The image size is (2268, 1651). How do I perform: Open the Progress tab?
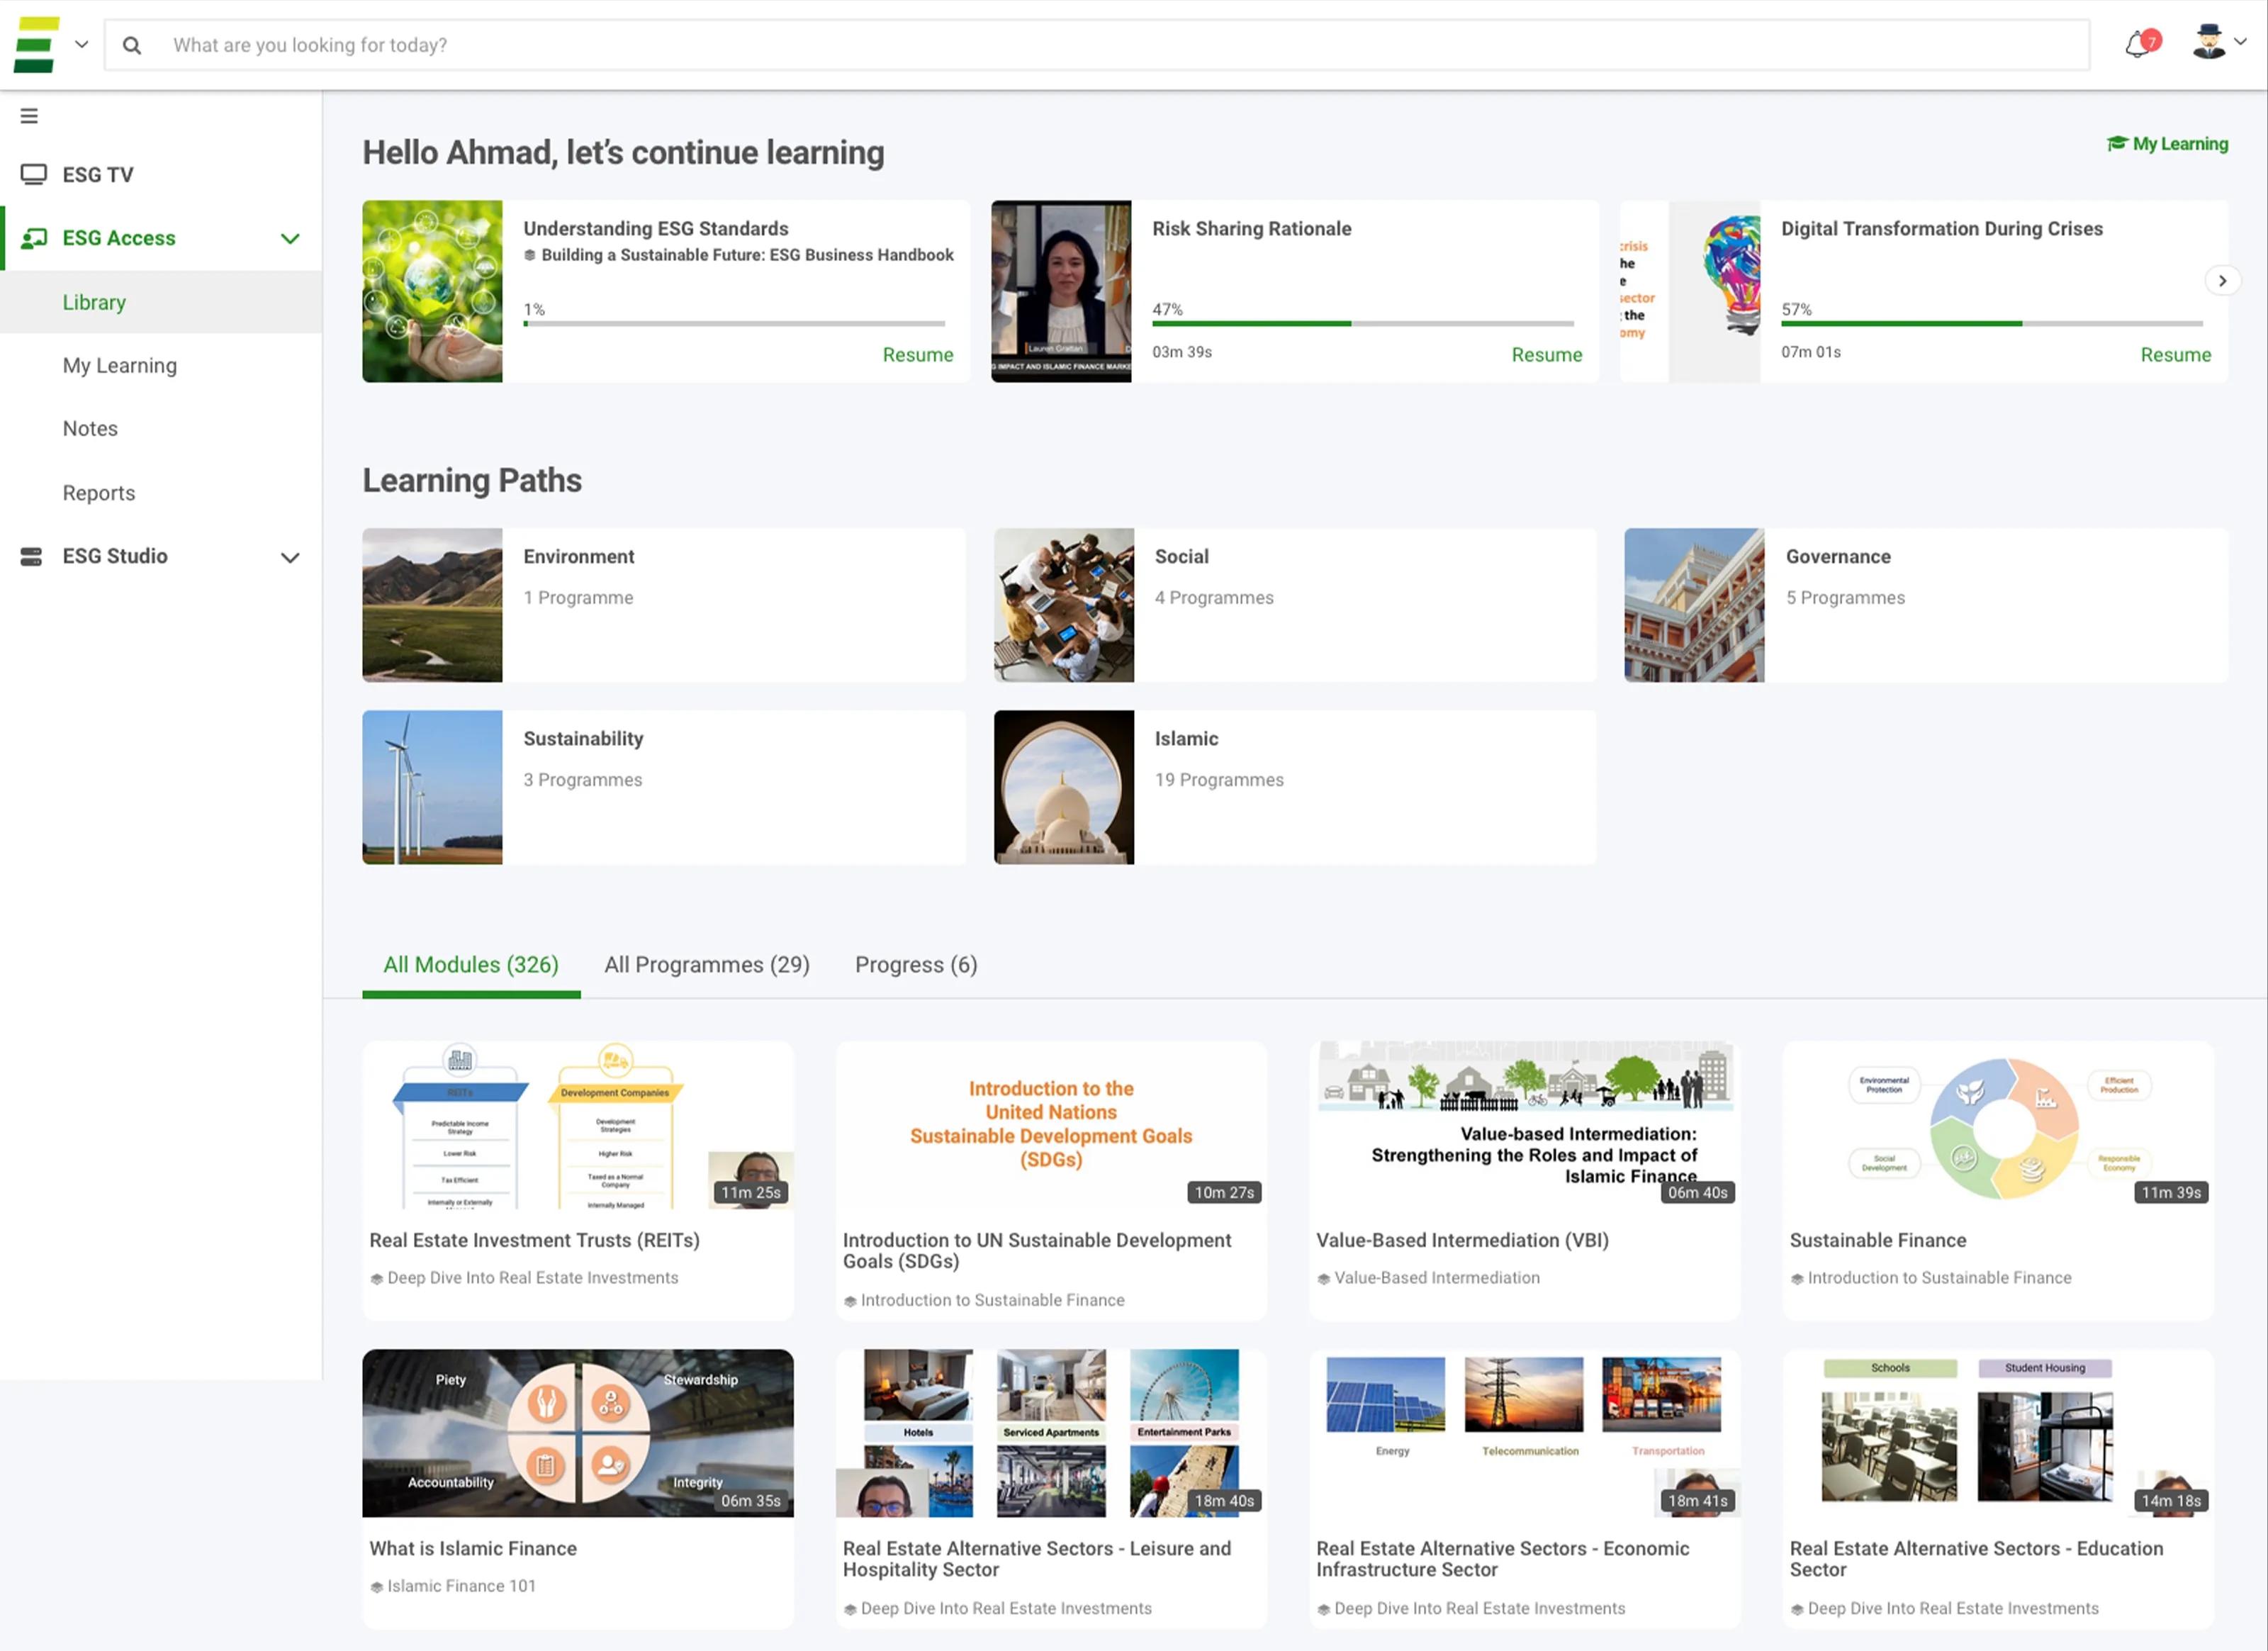click(x=915, y=964)
